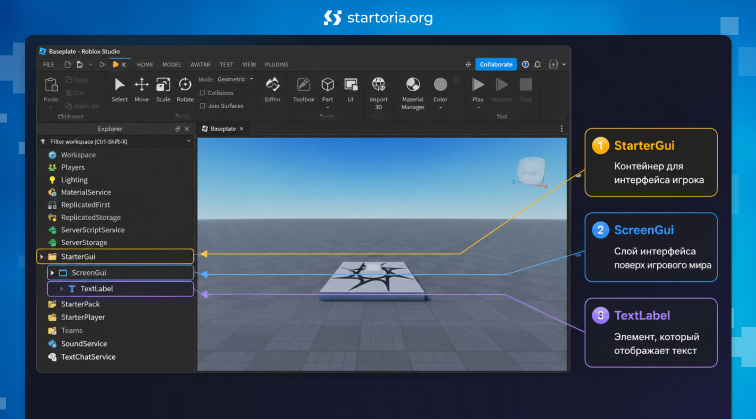Launch the Material Manager
Screen dimensions: 756x419
[x=413, y=85]
